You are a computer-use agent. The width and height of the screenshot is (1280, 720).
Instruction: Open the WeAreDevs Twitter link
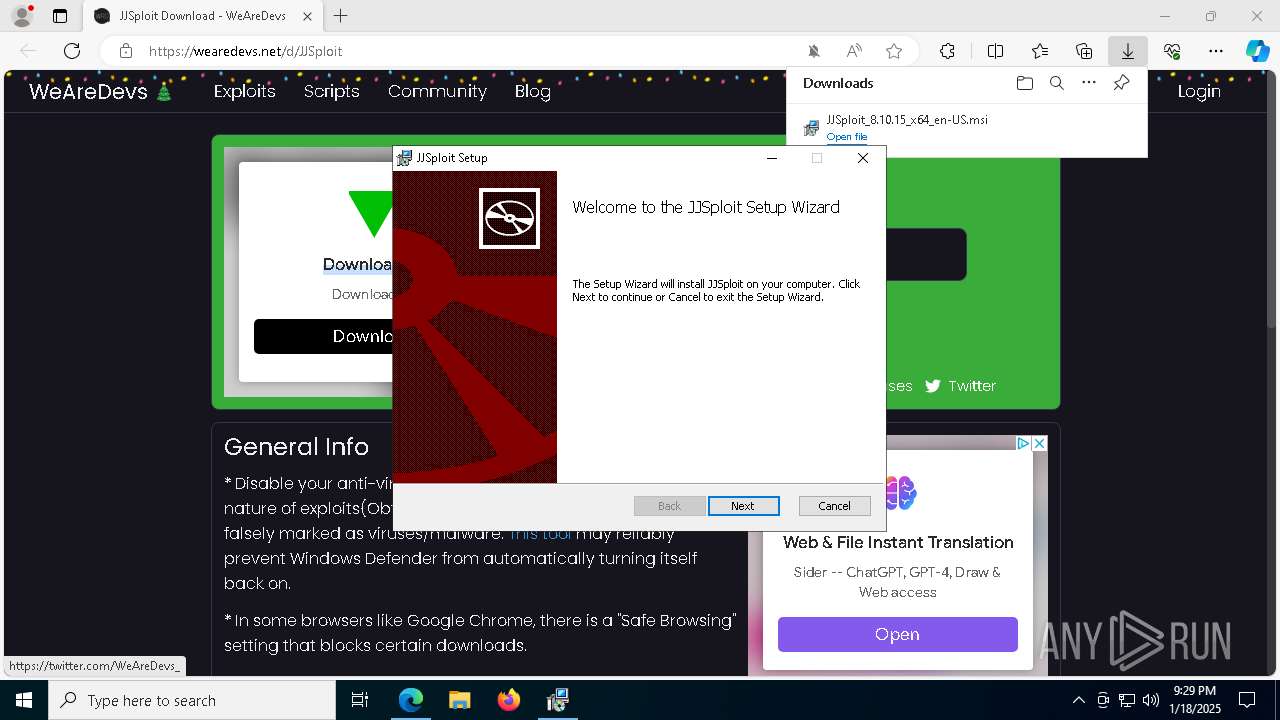click(x=960, y=386)
